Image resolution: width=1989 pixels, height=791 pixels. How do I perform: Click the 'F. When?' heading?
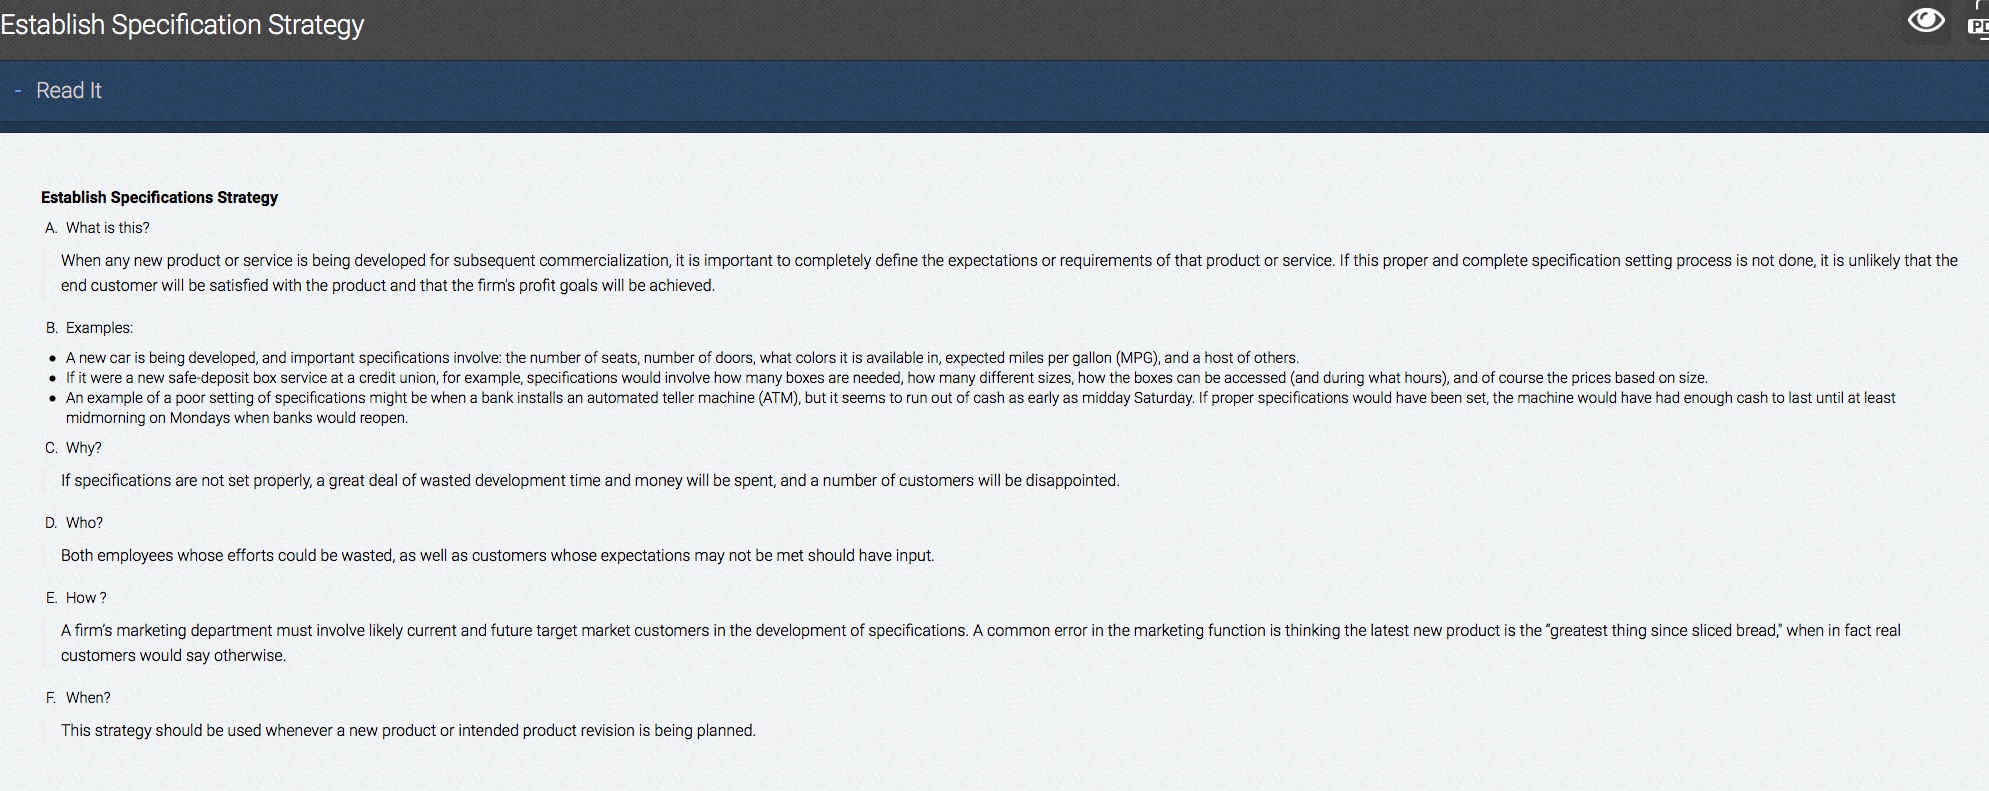(78, 698)
